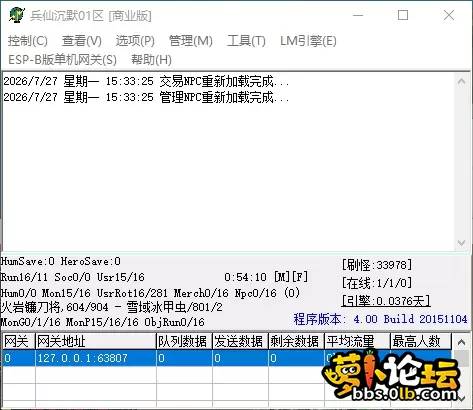
Task: Click log pane scrollbar down arrow
Action: 462,243
